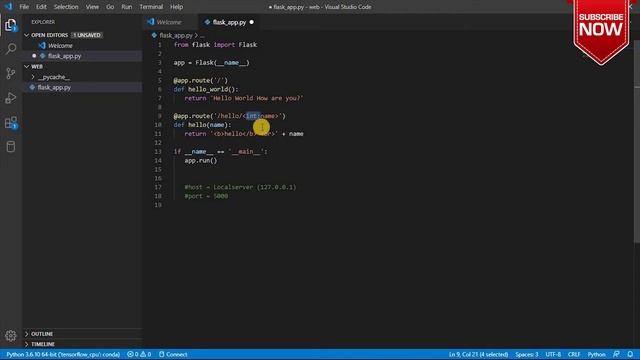Click the feedback icon in status bar
Viewport: 640px width, 360px height.
616,354
